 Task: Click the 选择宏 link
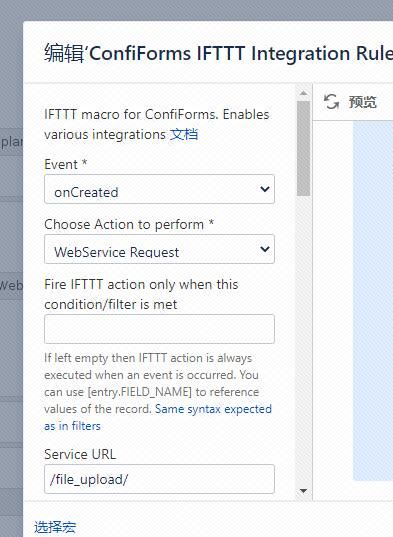click(x=55, y=527)
